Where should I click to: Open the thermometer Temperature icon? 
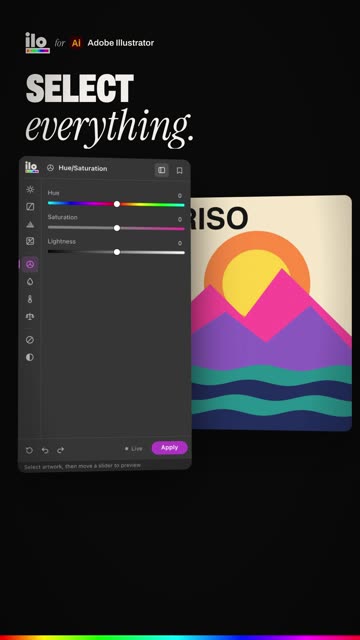coord(30,299)
